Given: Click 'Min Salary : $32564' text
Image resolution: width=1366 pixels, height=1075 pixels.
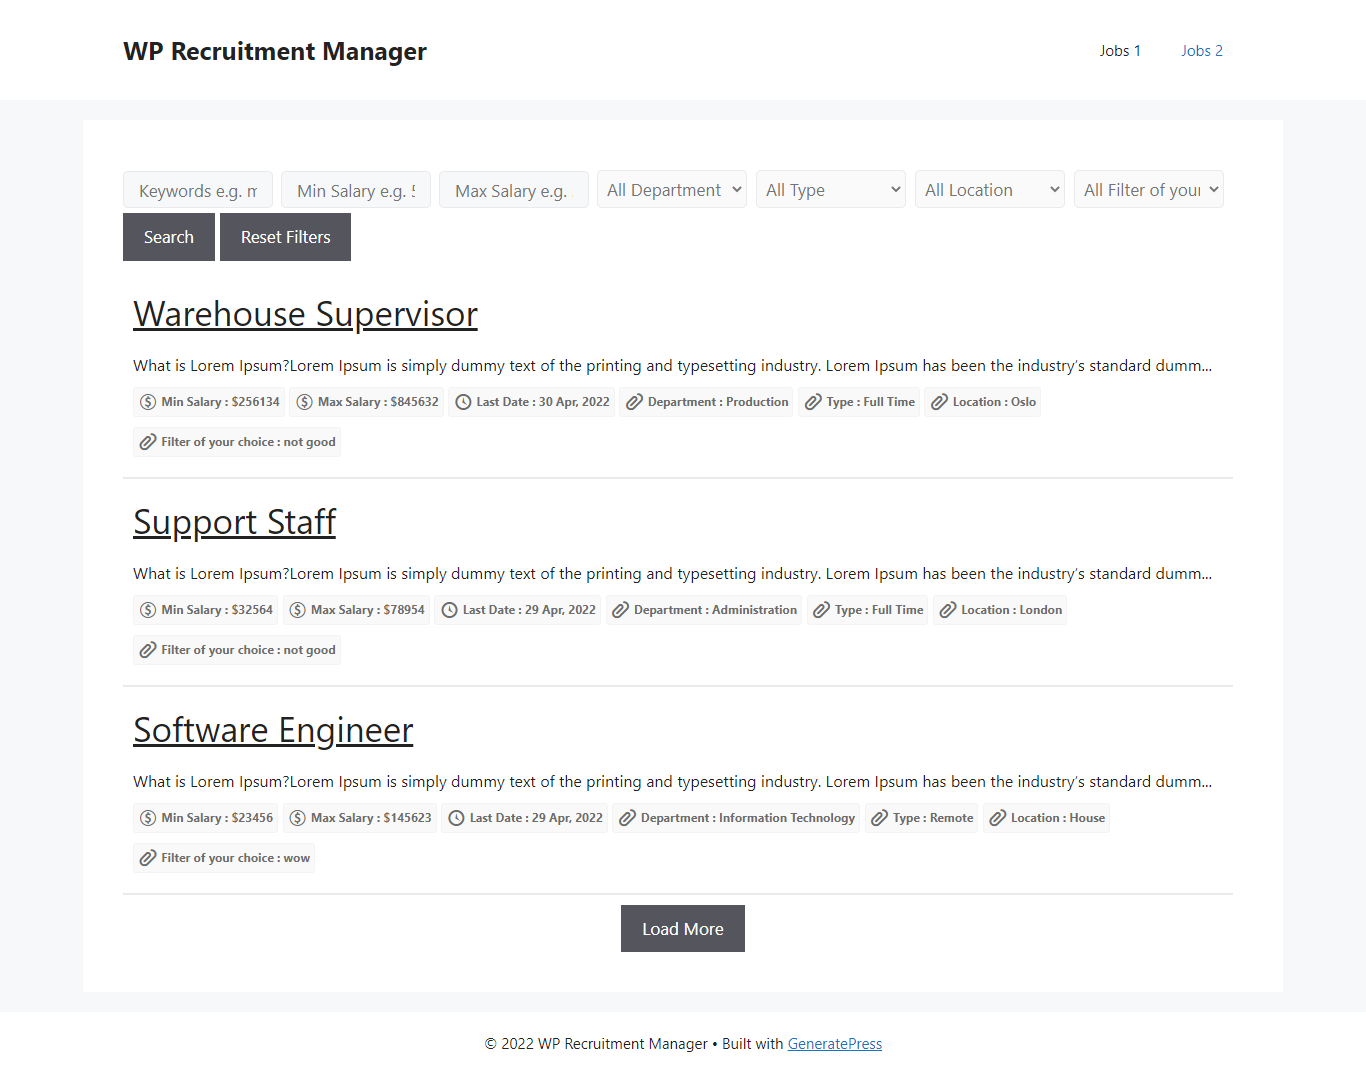Looking at the screenshot, I should tap(217, 610).
